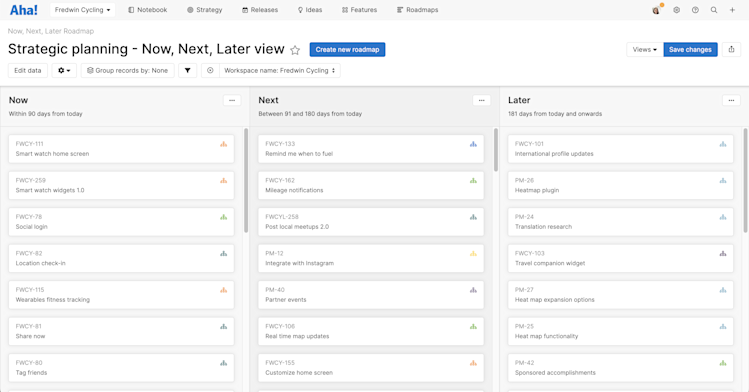Viewport: 749px width, 392px height.
Task: Open the roadmap settings gear dropdown
Action: pyautogui.click(x=64, y=71)
